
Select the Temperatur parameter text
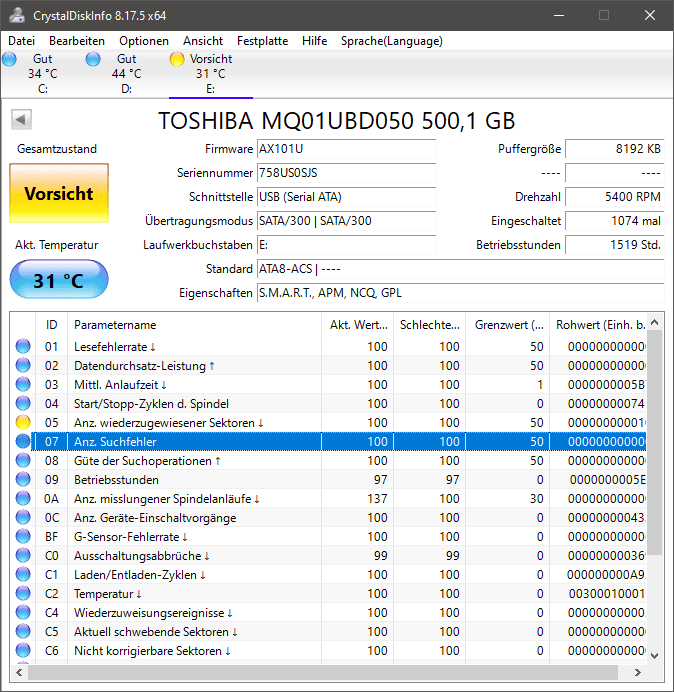(108, 594)
